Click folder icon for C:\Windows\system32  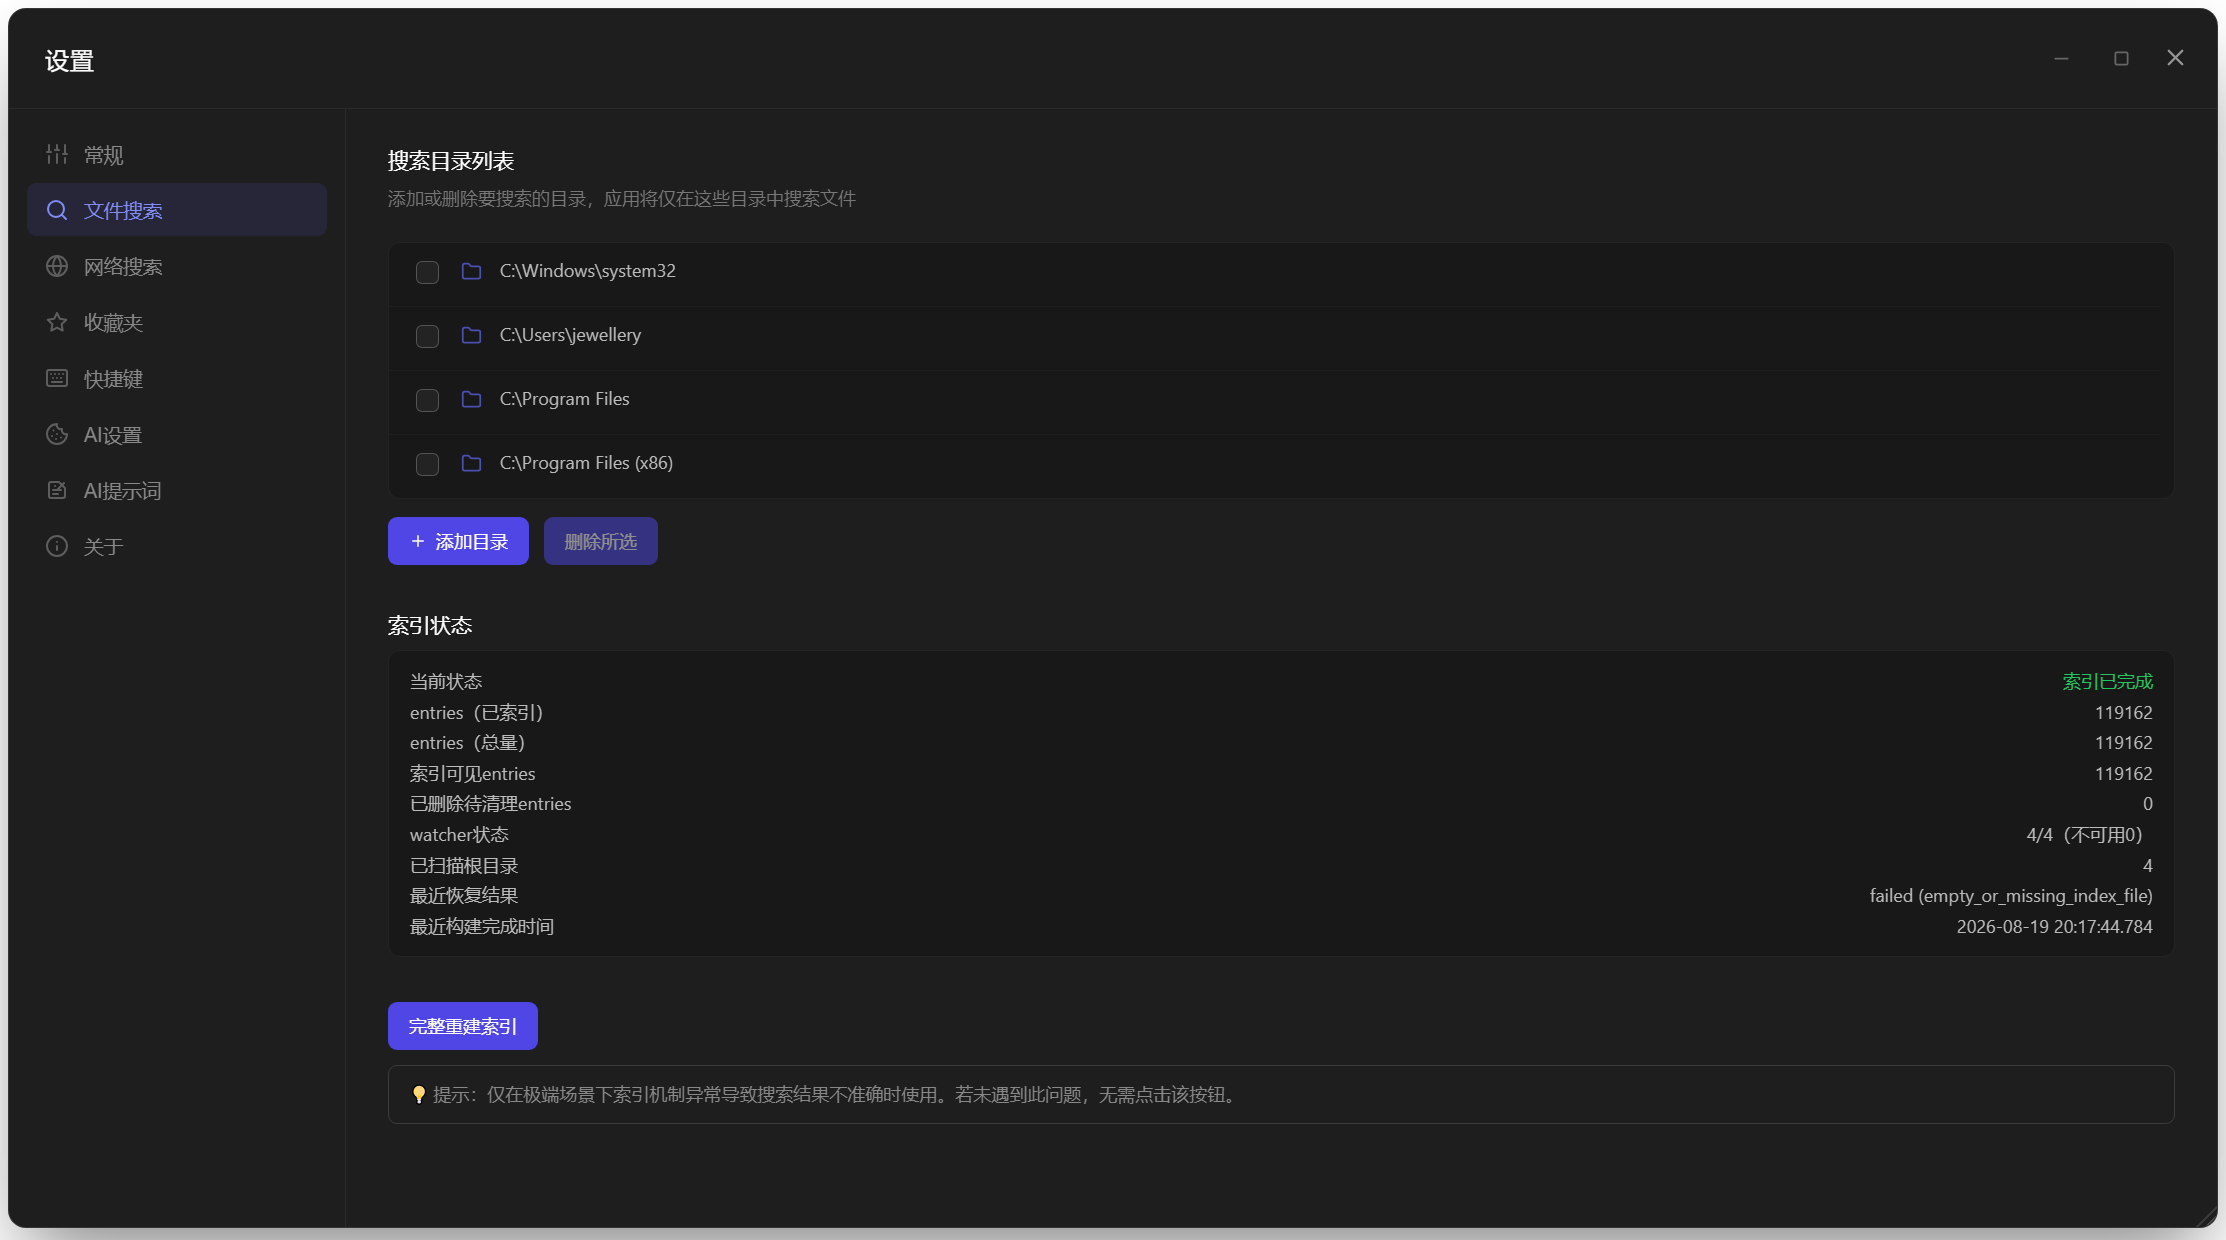pyautogui.click(x=471, y=271)
